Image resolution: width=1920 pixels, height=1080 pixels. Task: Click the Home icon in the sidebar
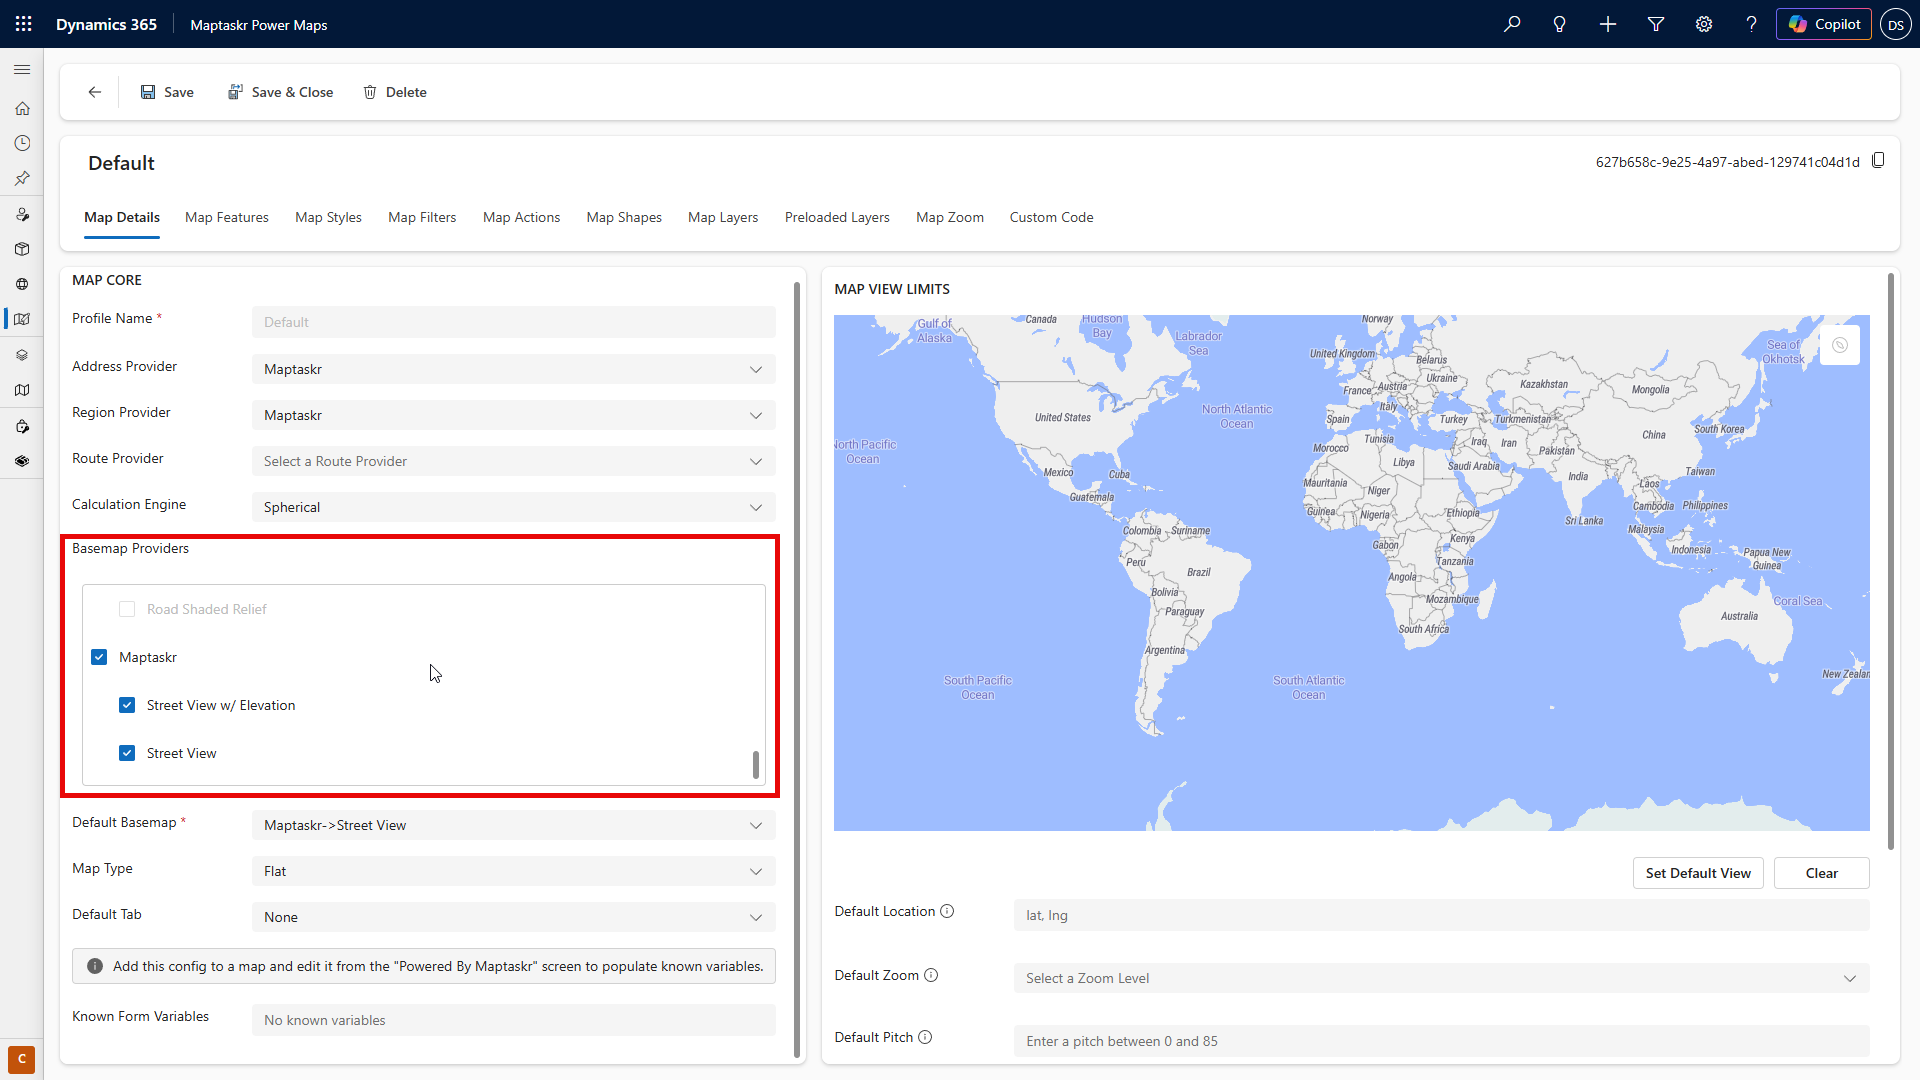[x=22, y=107]
